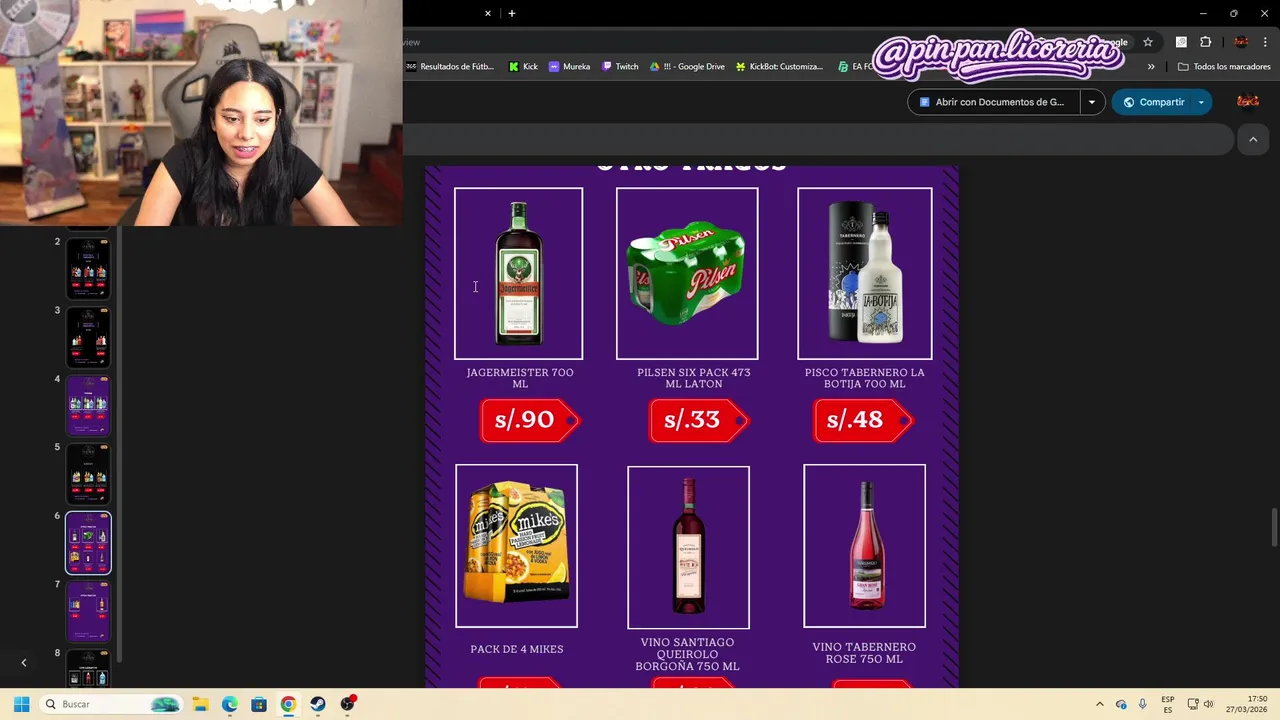Select page 5 thumbnail
Screen dimensions: 1280x720
pos(88,474)
